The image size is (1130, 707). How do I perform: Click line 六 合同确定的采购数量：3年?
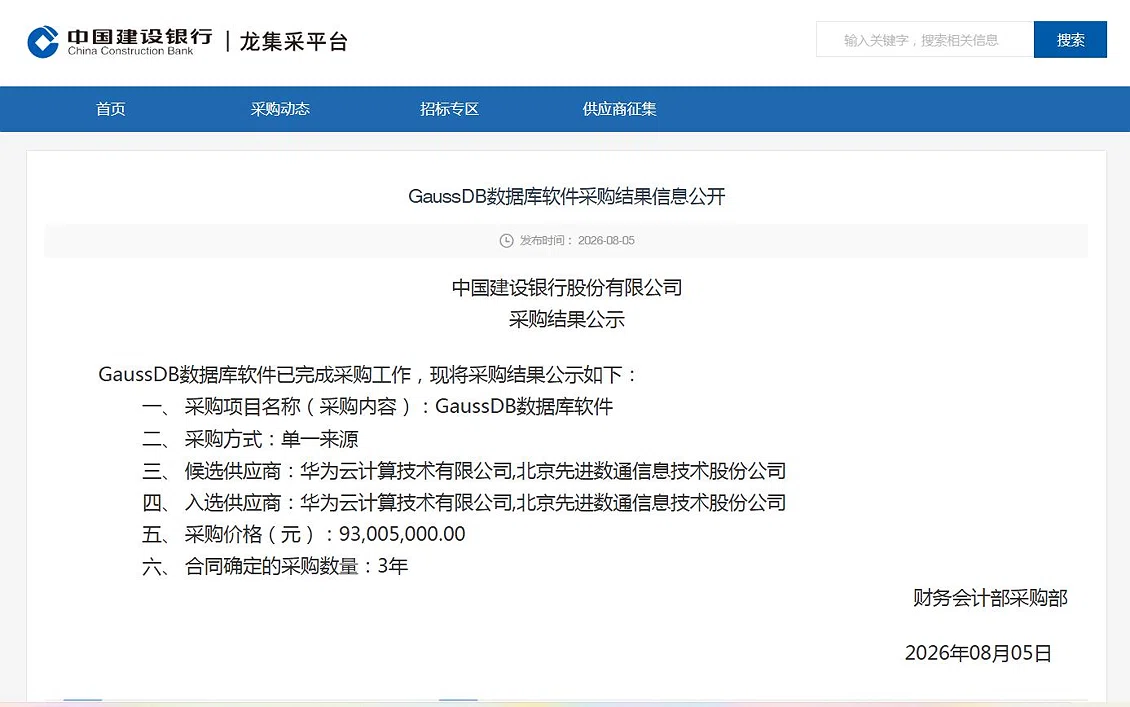[x=275, y=566]
